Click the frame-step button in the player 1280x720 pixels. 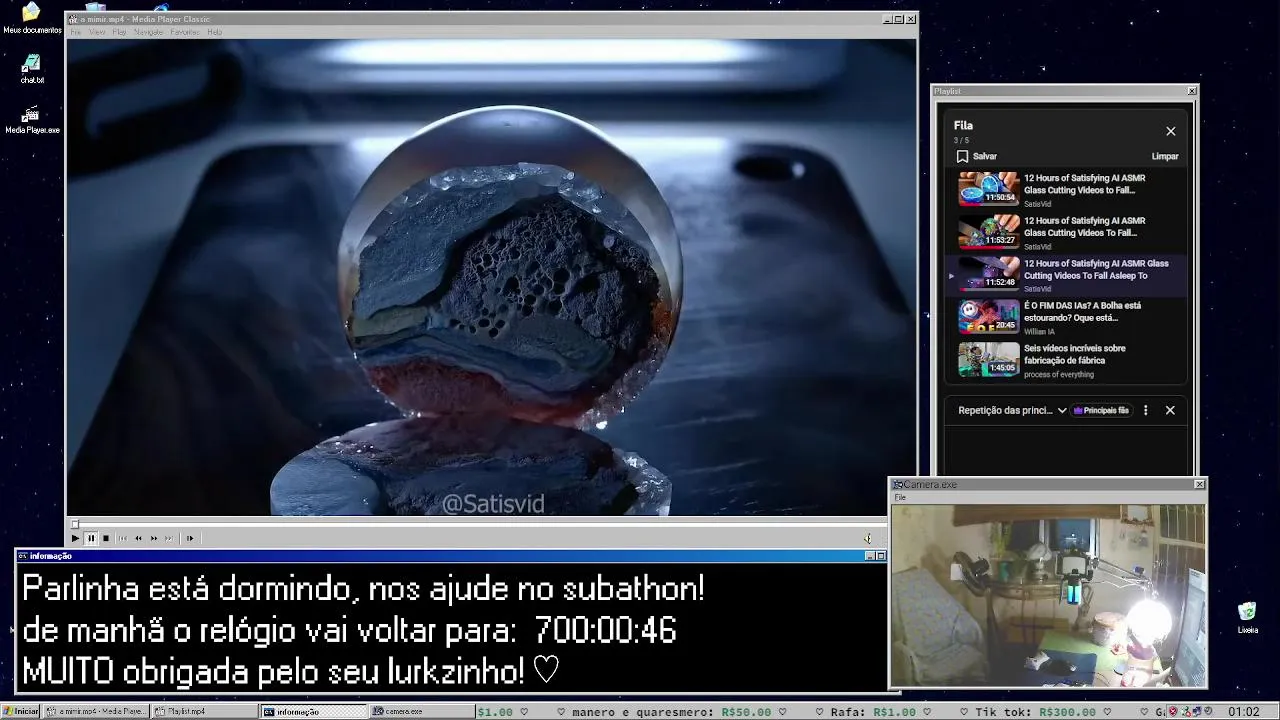coord(189,538)
